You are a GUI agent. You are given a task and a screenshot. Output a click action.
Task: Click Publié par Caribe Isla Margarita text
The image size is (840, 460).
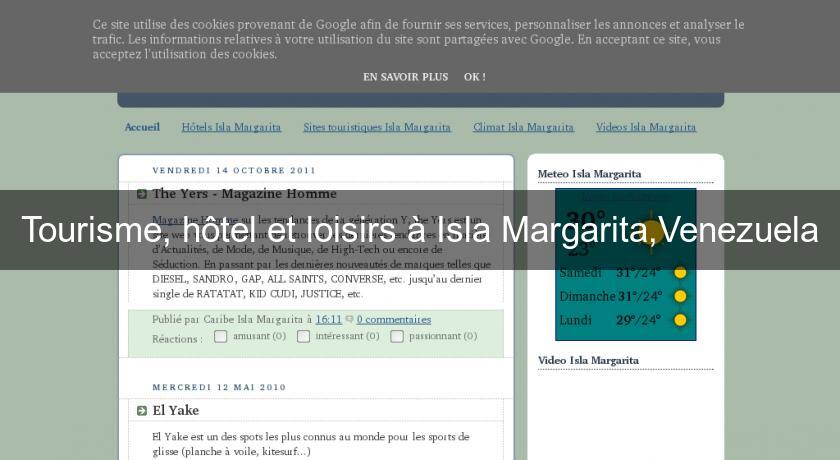click(x=227, y=319)
